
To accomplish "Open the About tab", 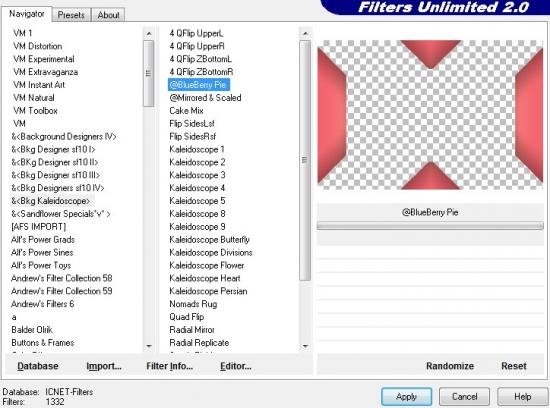I will (108, 15).
